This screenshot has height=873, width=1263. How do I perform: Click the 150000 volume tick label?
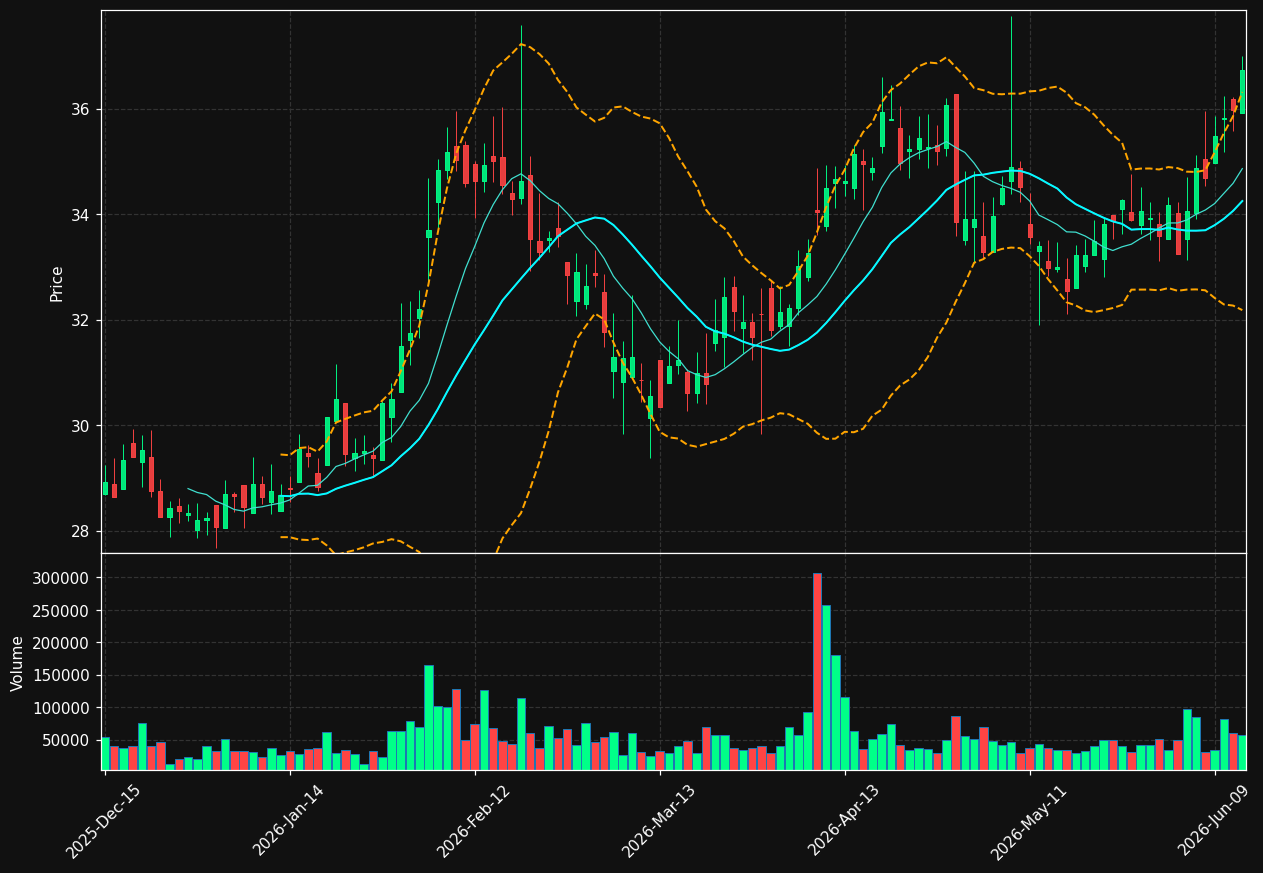[62, 676]
